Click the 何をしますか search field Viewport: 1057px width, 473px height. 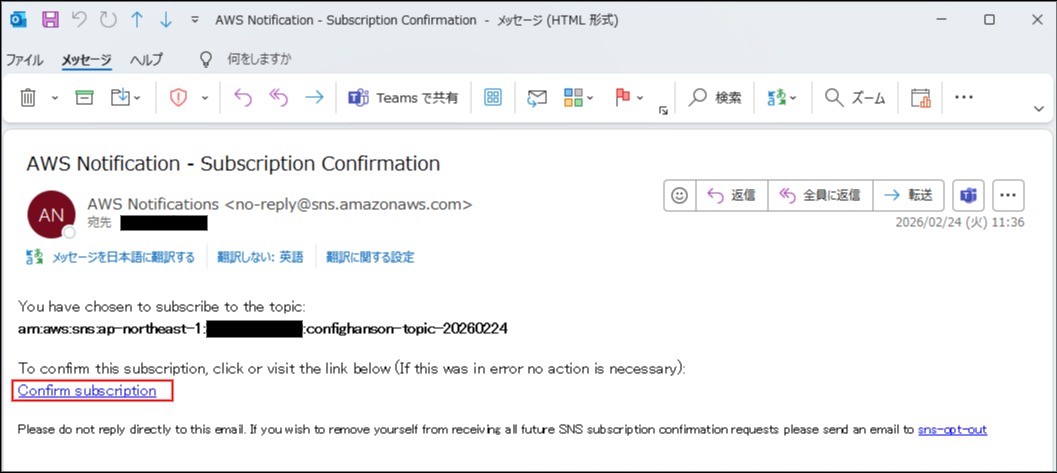(x=259, y=59)
